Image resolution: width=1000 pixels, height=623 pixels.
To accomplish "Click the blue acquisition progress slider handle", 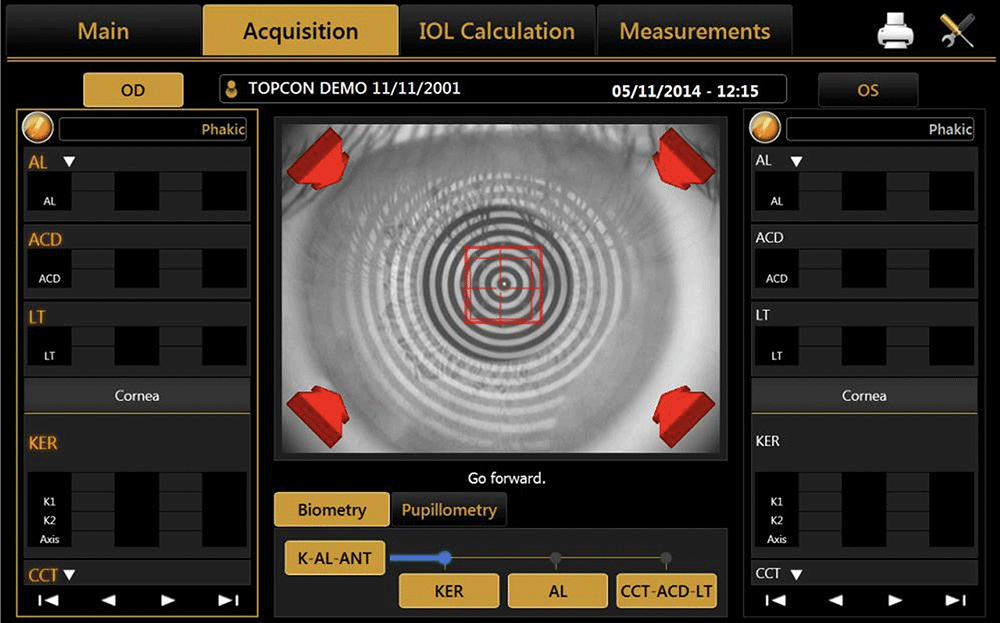I will tap(445, 558).
